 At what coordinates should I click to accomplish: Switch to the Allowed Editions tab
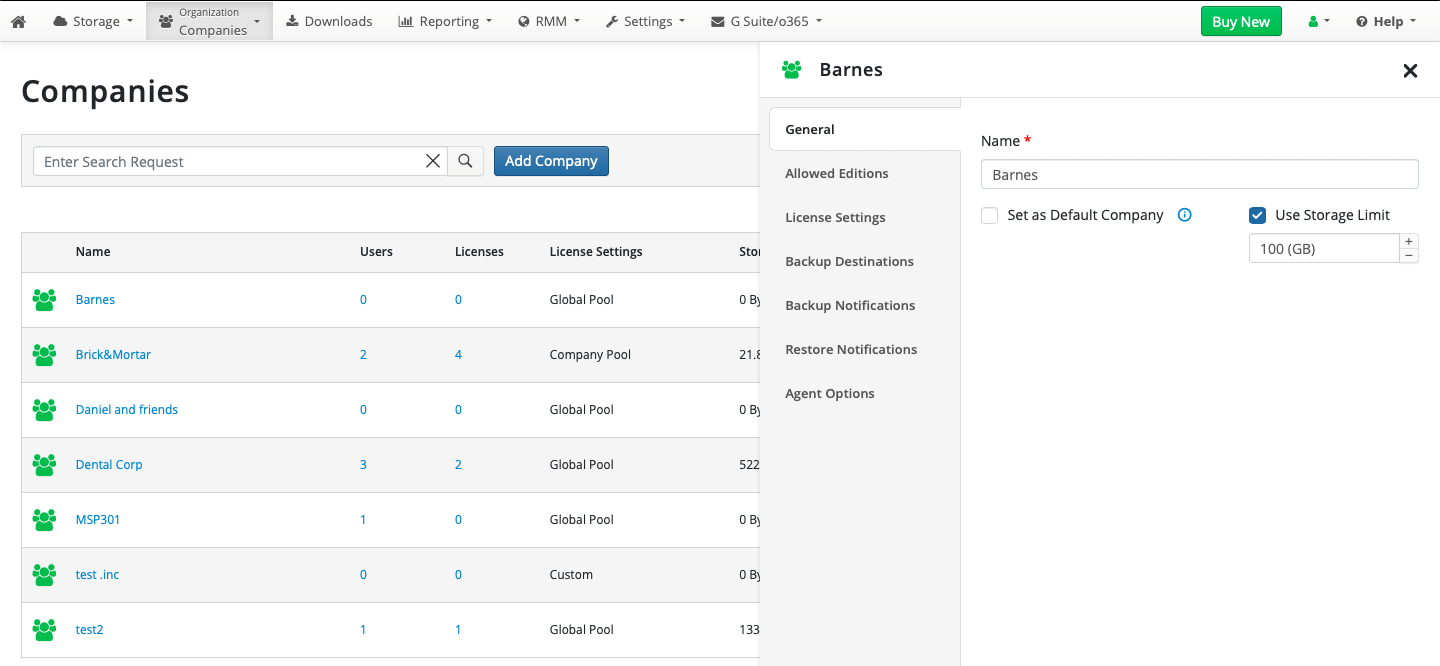(x=836, y=173)
